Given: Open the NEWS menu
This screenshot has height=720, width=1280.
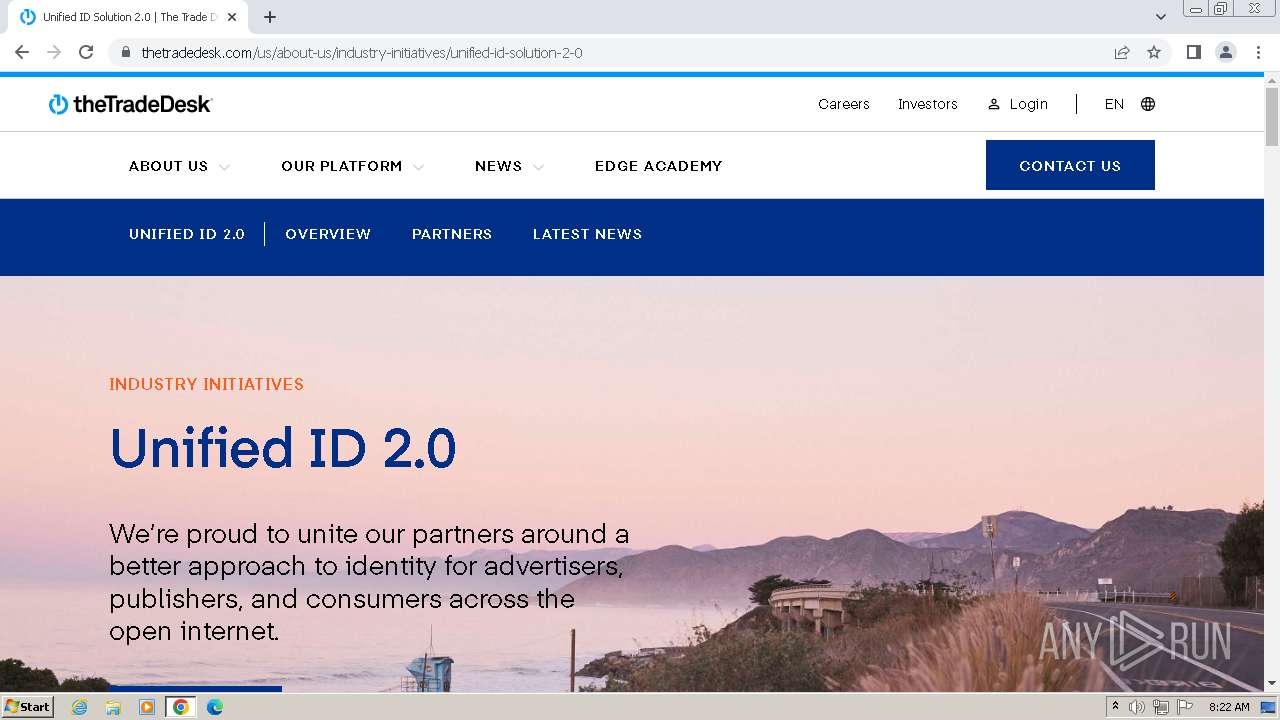Looking at the screenshot, I should click(498, 166).
